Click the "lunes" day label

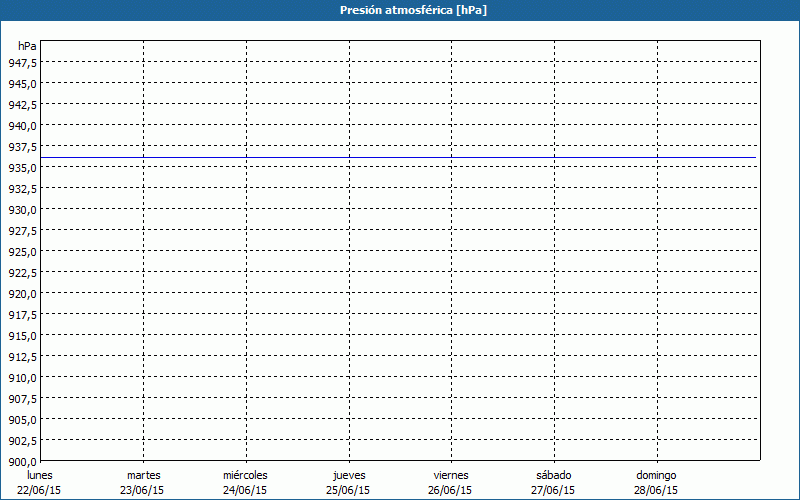tap(40, 475)
